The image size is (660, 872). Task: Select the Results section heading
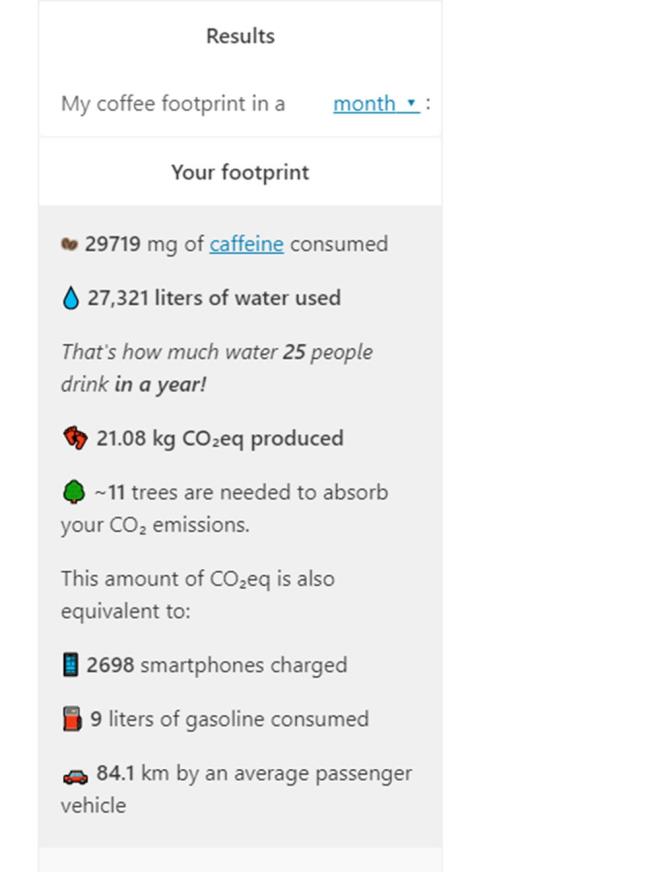pyautogui.click(x=240, y=36)
